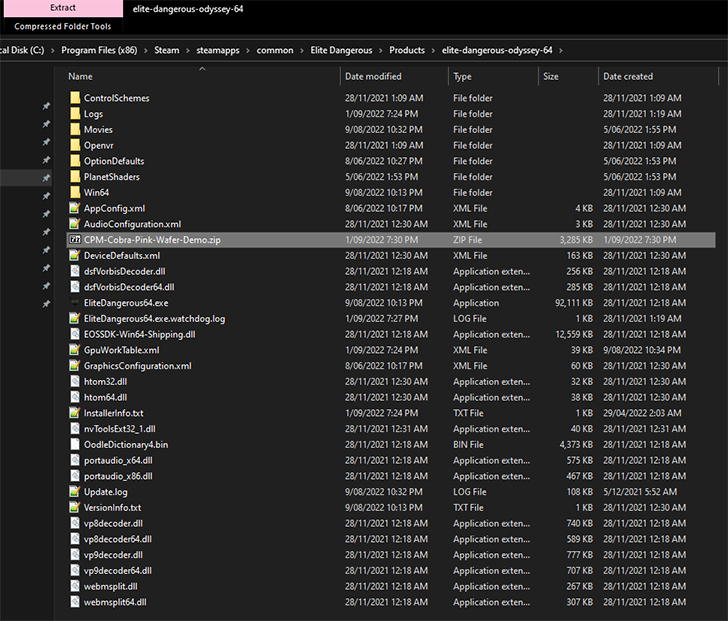728x621 pixels.
Task: Select the VersionInfo.txt file icon
Action: [75, 508]
